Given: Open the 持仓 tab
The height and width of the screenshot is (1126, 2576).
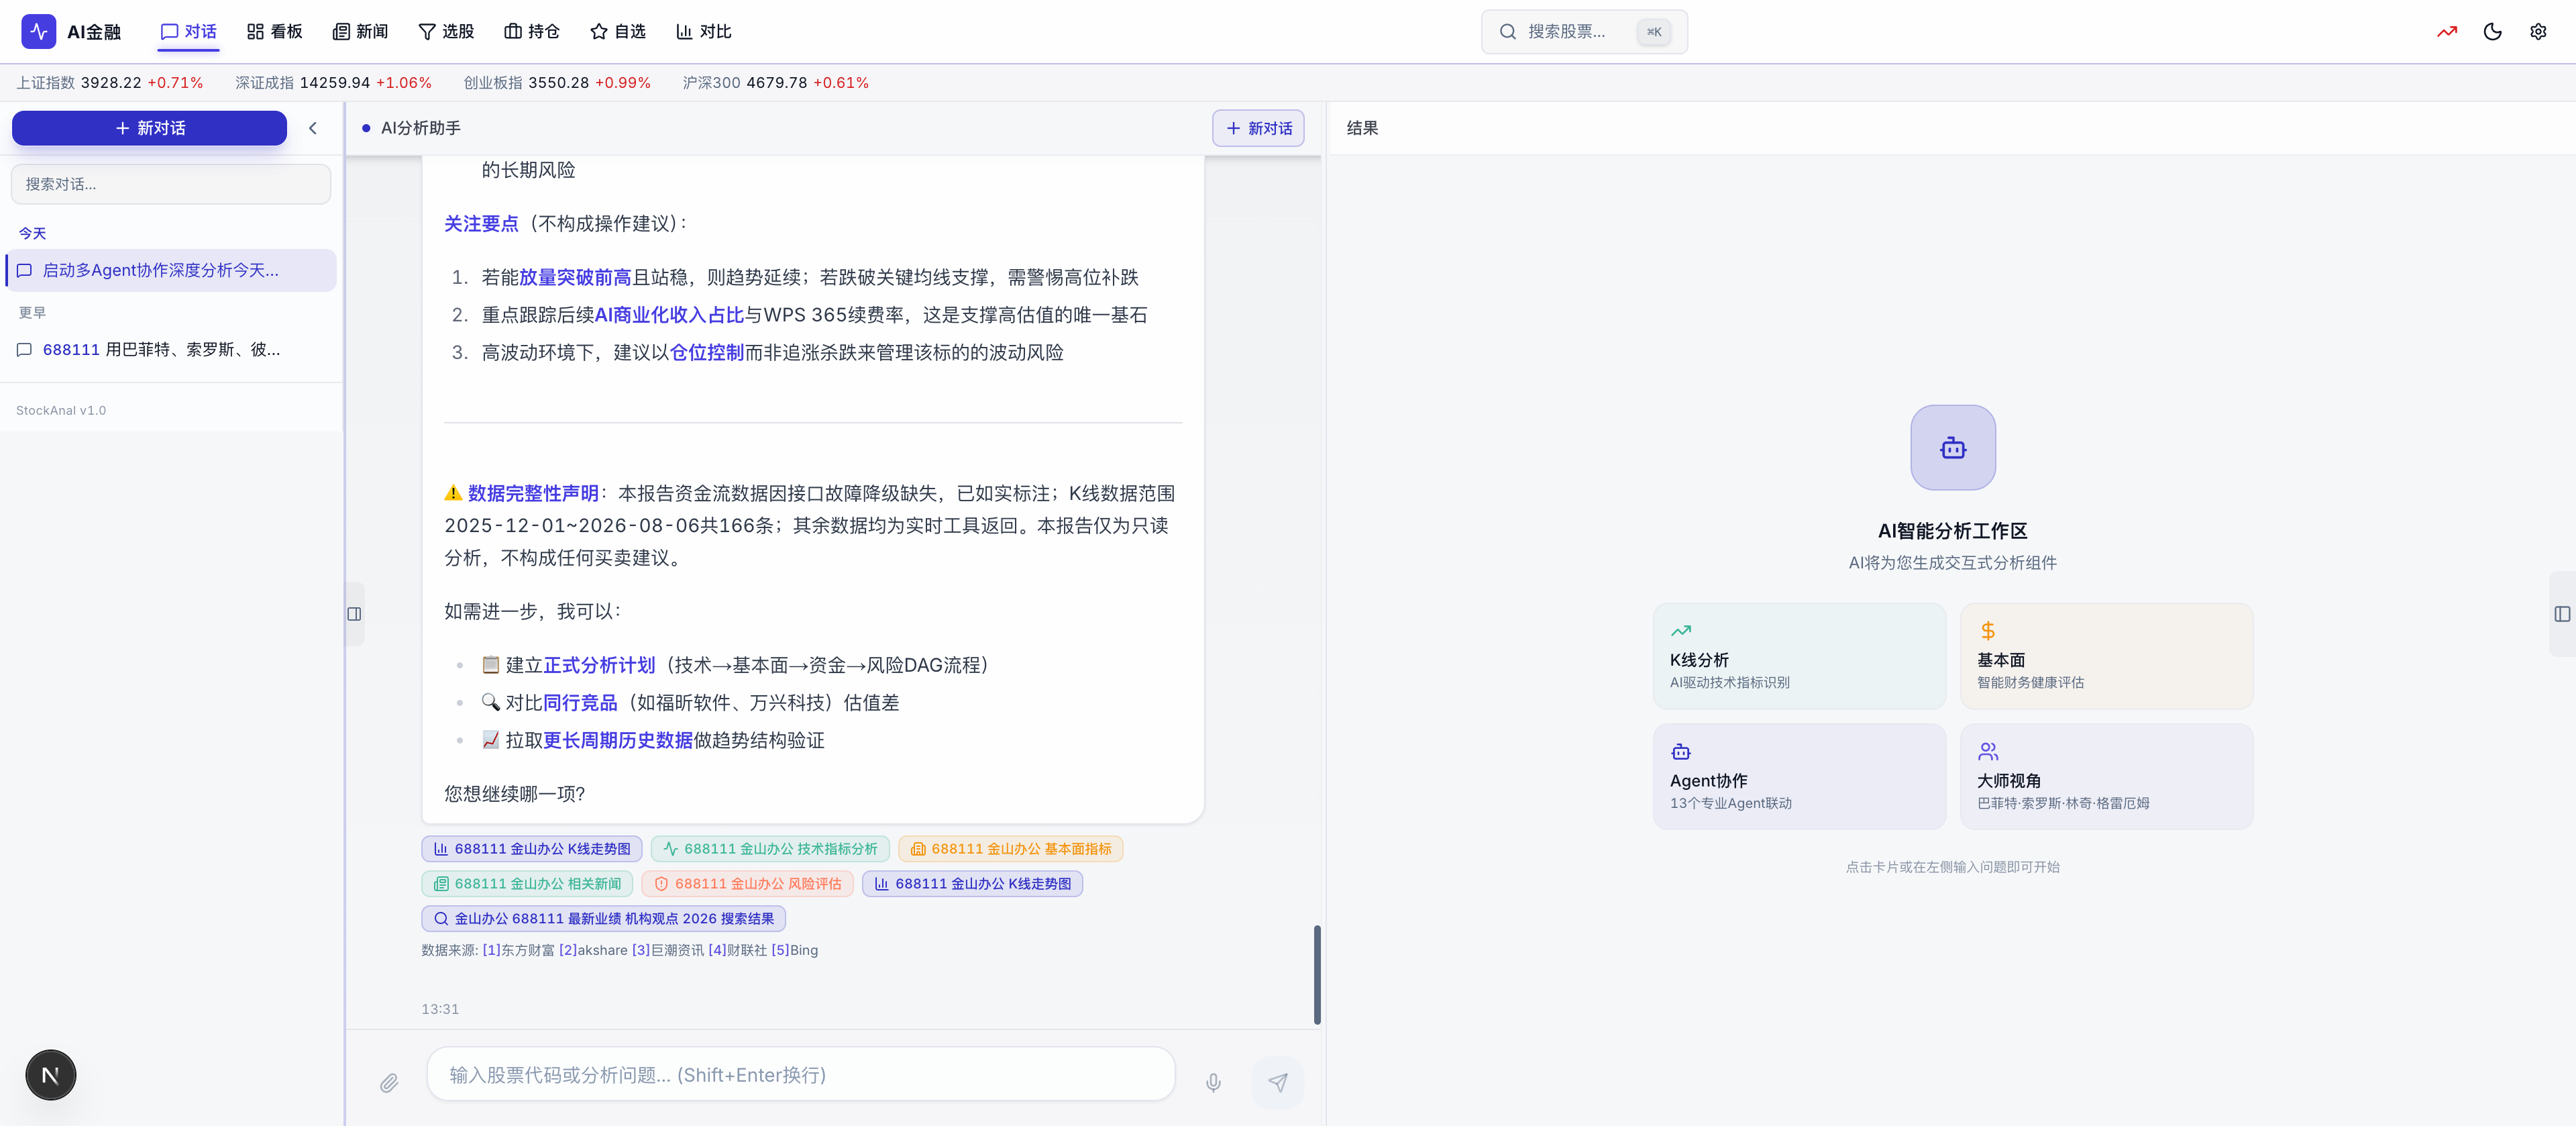Looking at the screenshot, I should 532,32.
